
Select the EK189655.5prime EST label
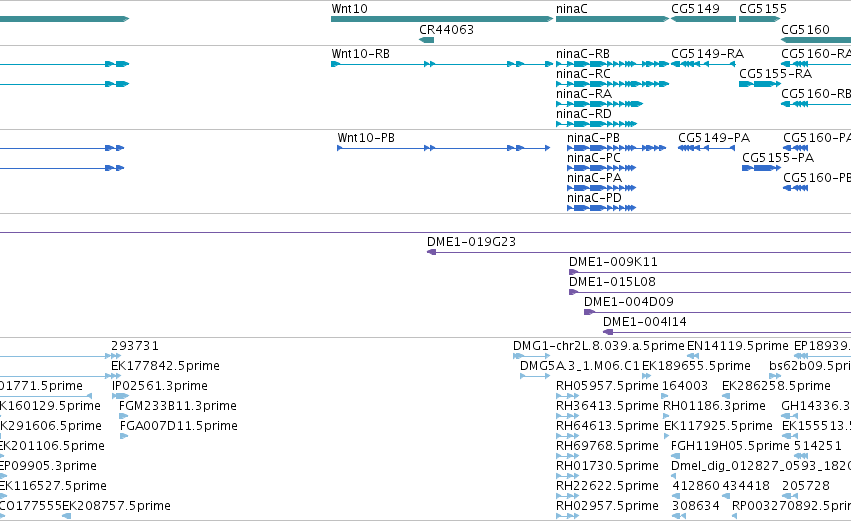coord(696,366)
